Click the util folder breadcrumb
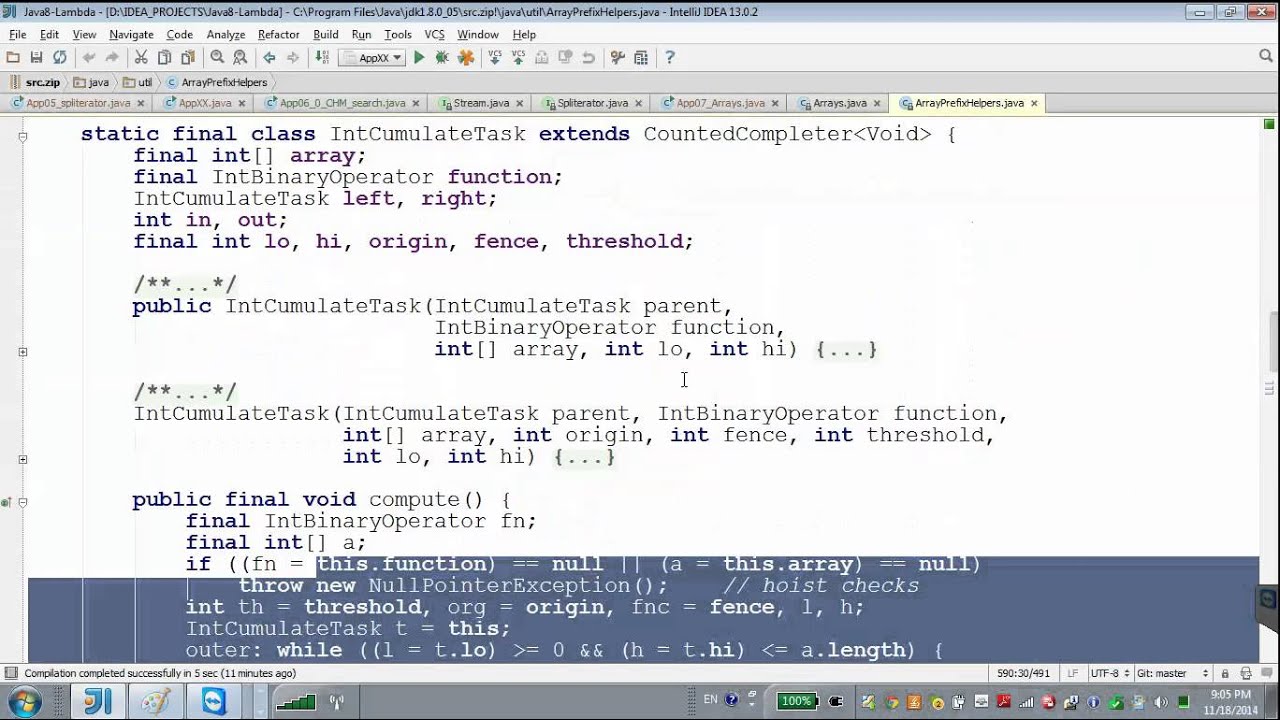1280x720 pixels. pyautogui.click(x=139, y=82)
